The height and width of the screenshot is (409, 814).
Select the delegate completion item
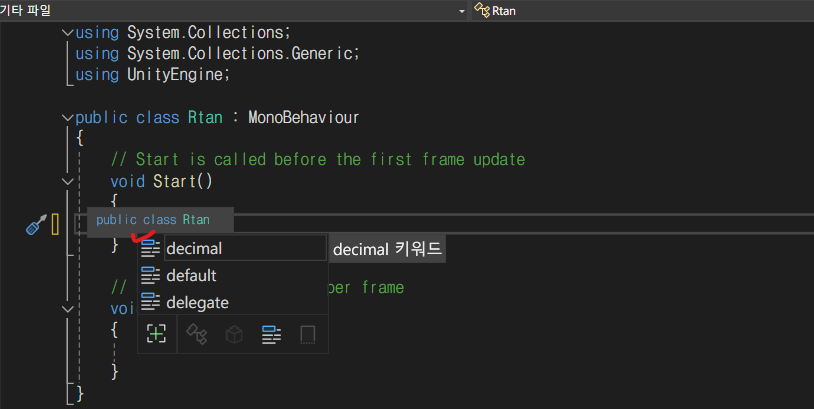coord(233,302)
